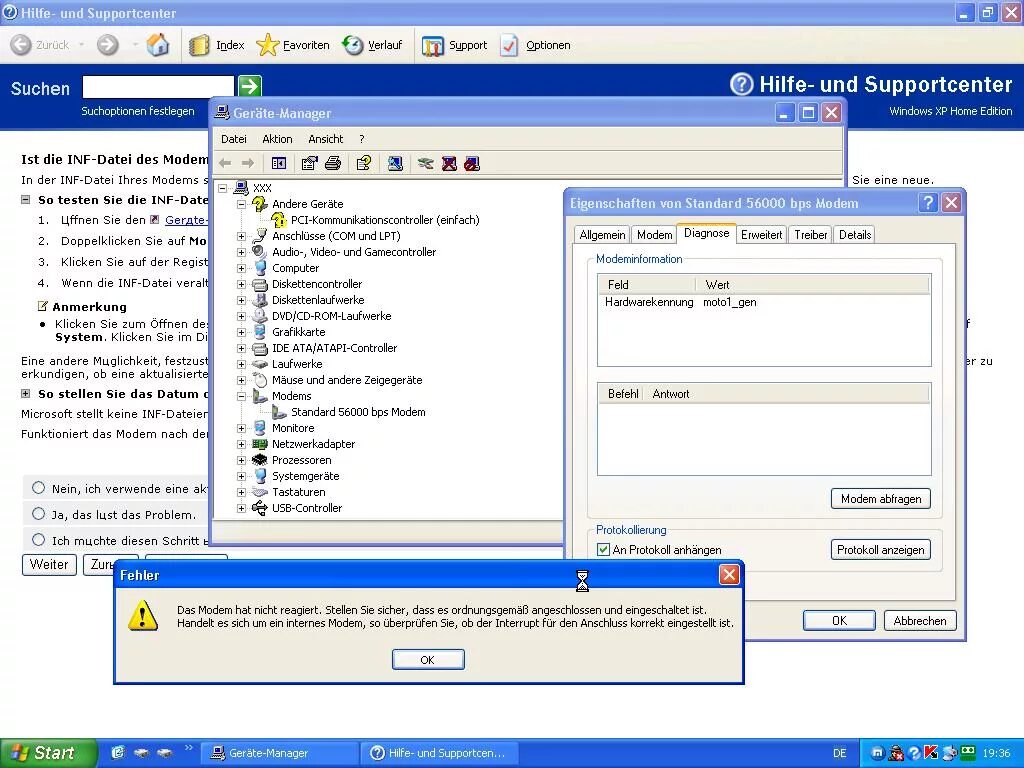Open the Index in Help Center
This screenshot has height=768, width=1024.
coord(216,45)
